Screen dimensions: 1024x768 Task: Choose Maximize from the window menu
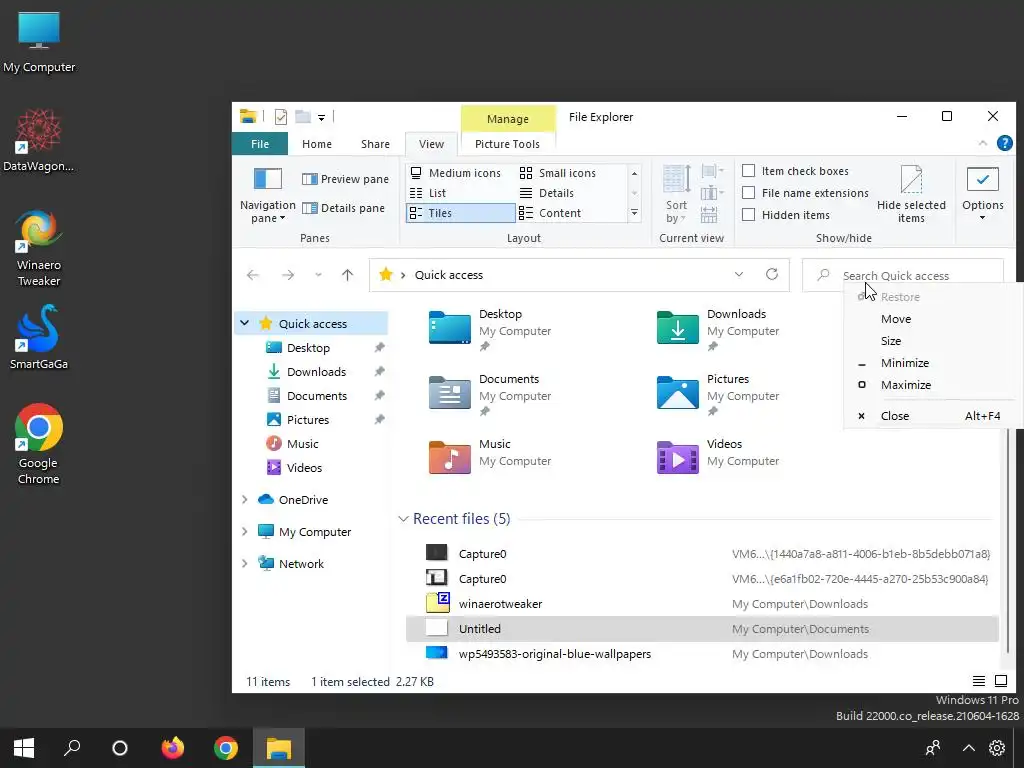pos(933,385)
